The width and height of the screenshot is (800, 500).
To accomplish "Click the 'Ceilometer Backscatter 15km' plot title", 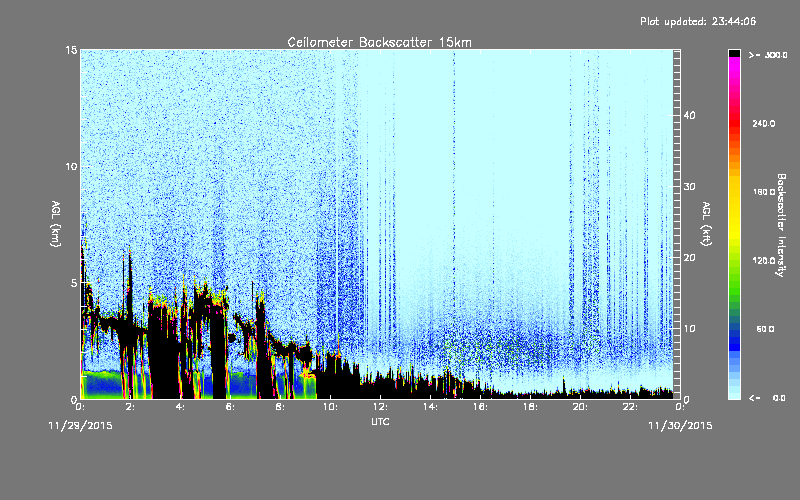I will [x=379, y=42].
